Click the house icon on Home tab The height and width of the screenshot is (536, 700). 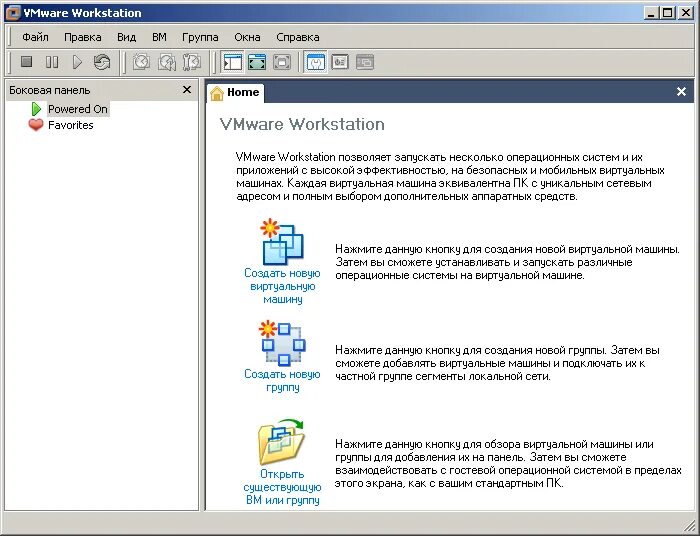[x=217, y=93]
